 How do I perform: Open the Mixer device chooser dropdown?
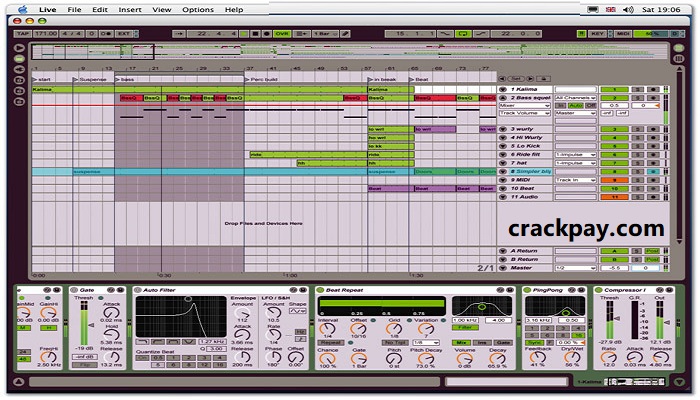(524, 106)
